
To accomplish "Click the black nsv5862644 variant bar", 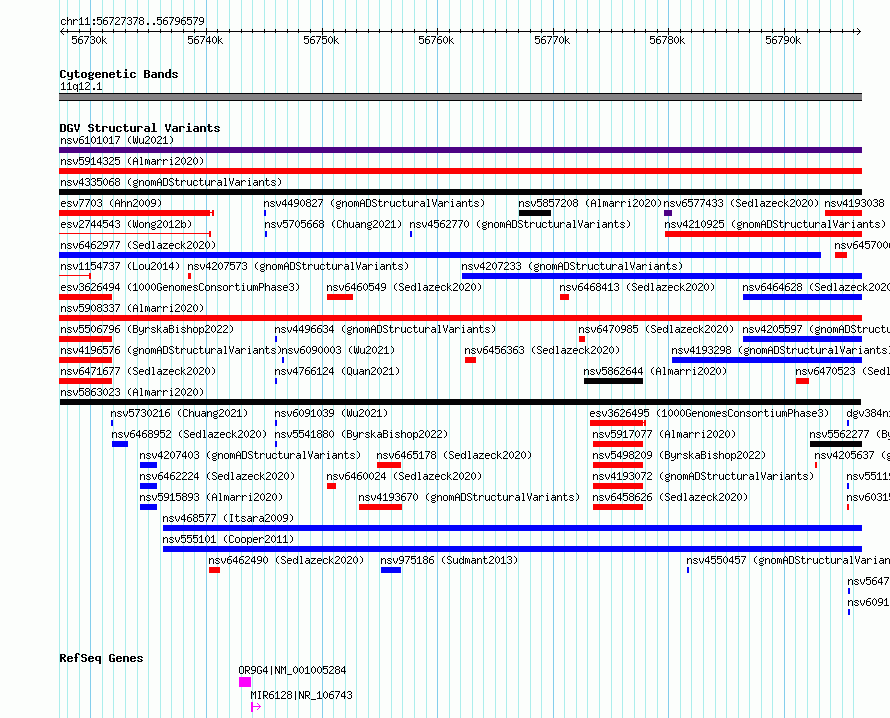I will pyautogui.click(x=614, y=381).
